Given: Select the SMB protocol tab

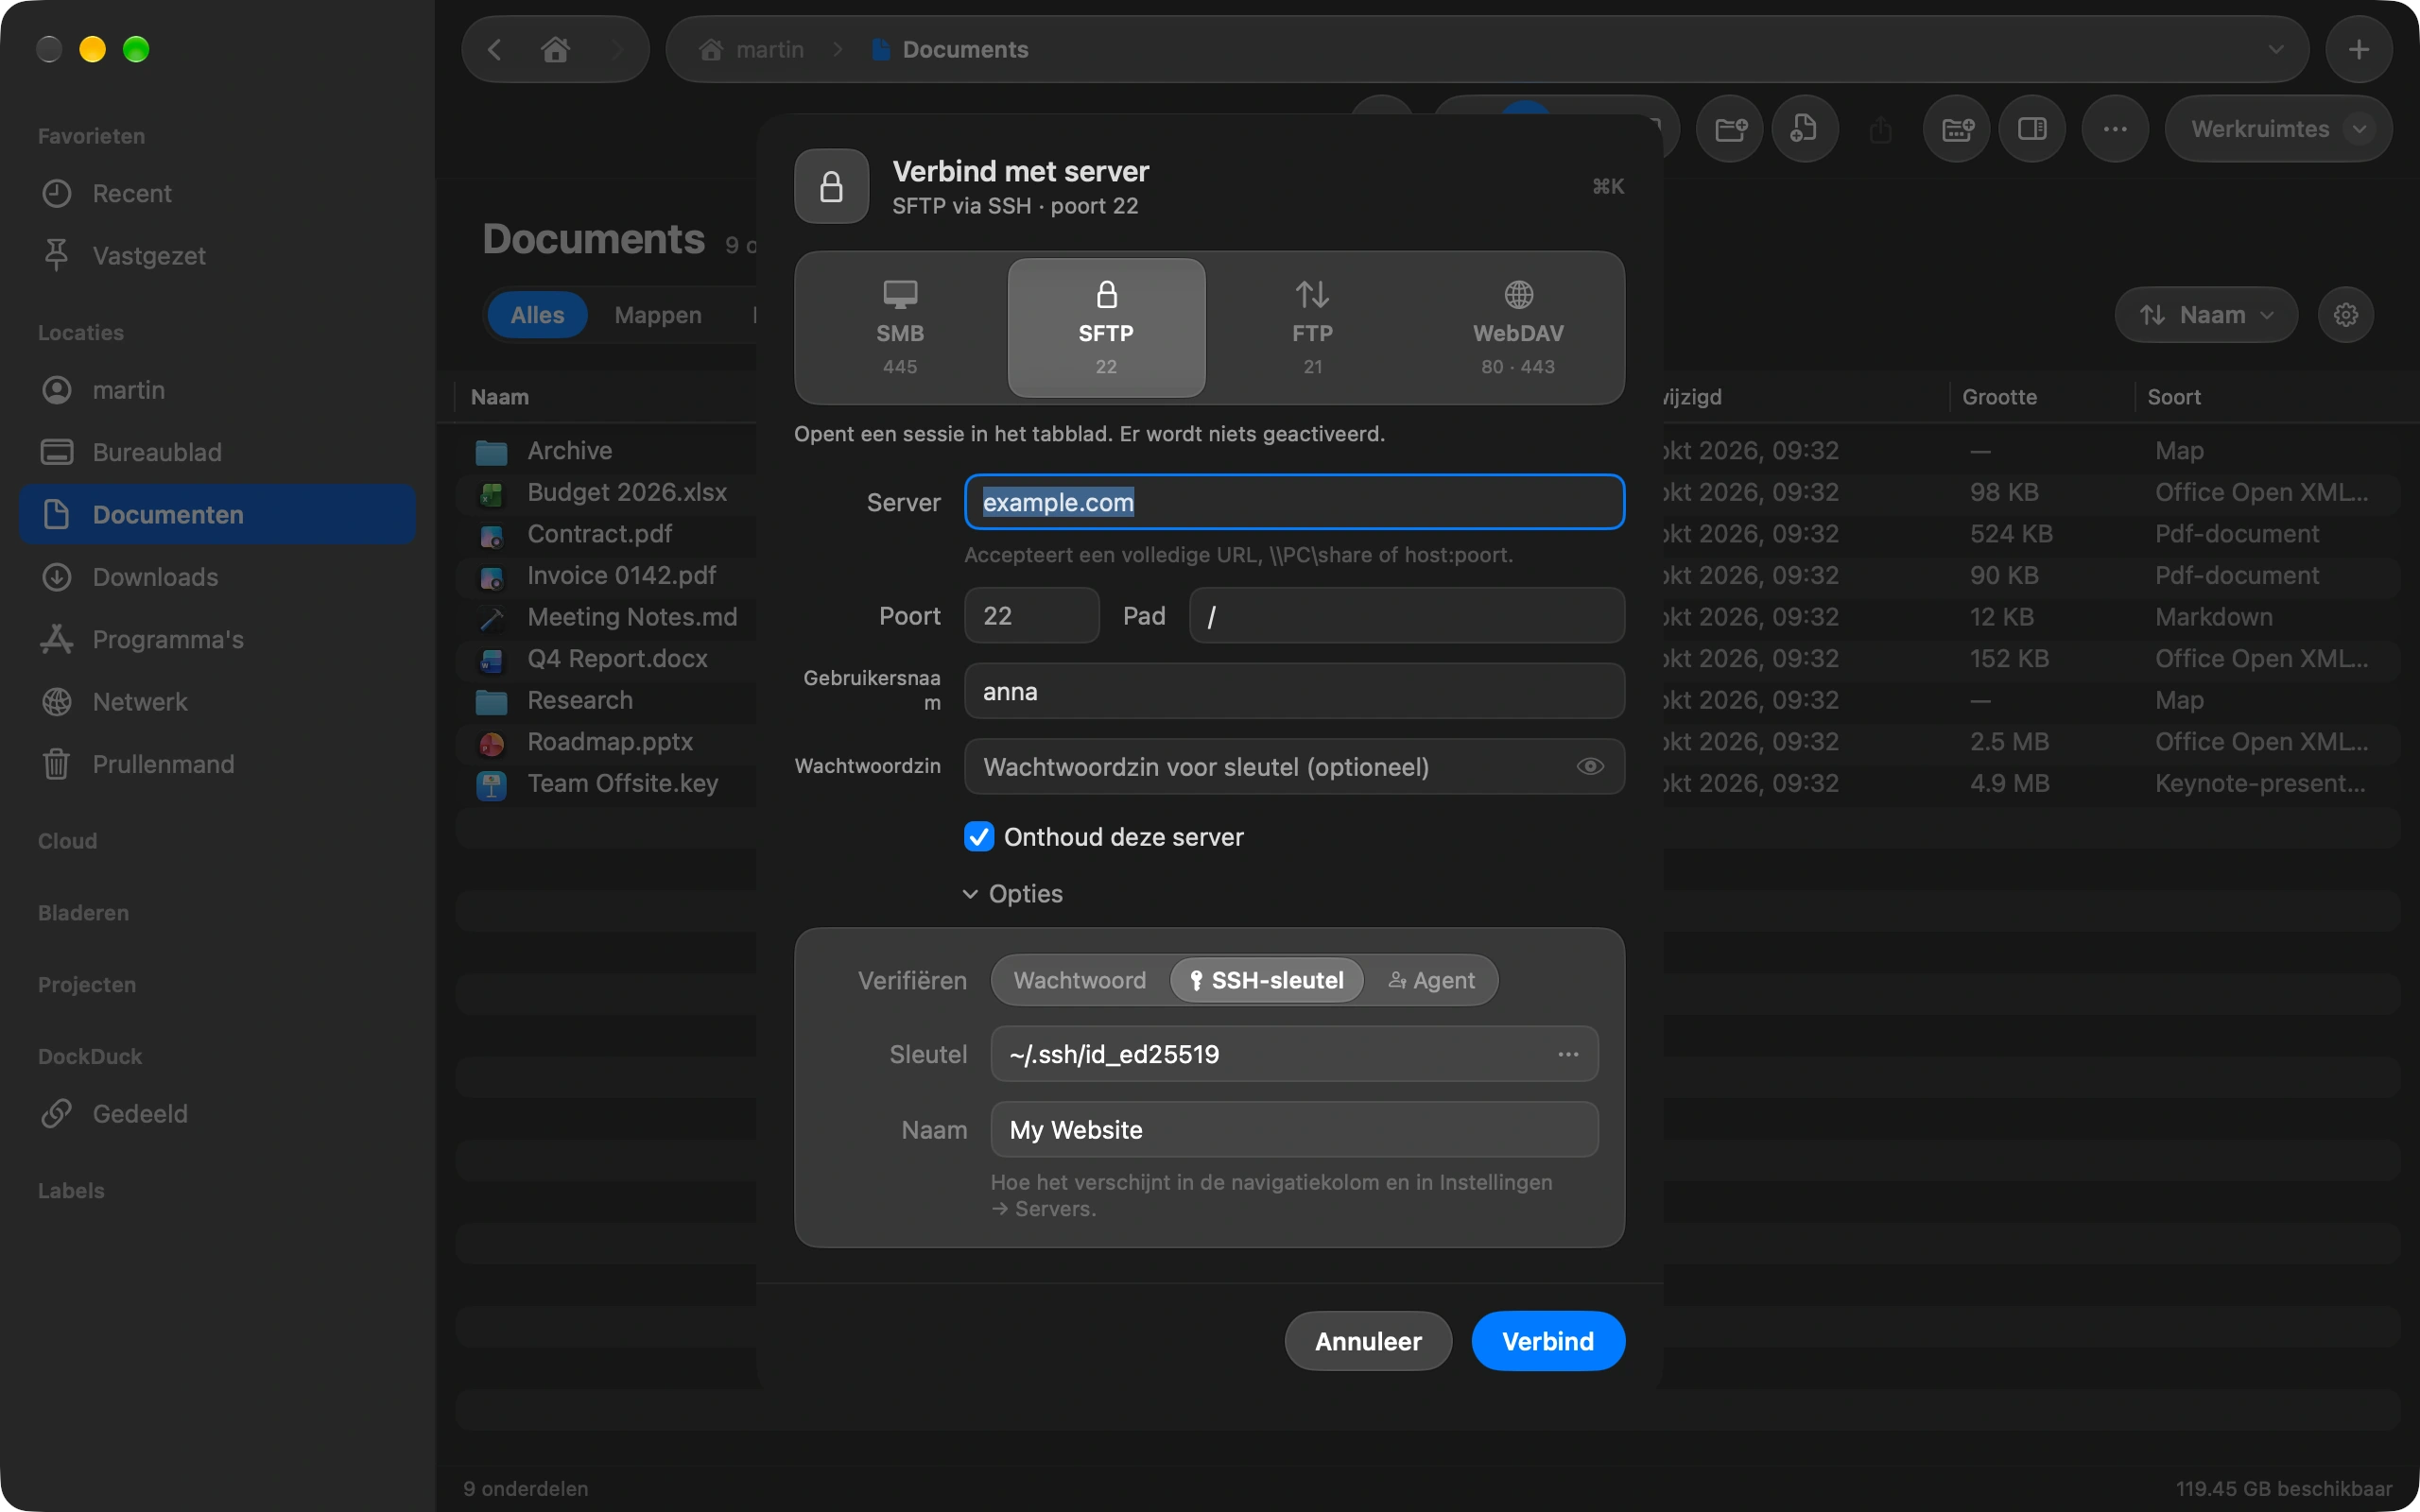Looking at the screenshot, I should click(x=900, y=328).
